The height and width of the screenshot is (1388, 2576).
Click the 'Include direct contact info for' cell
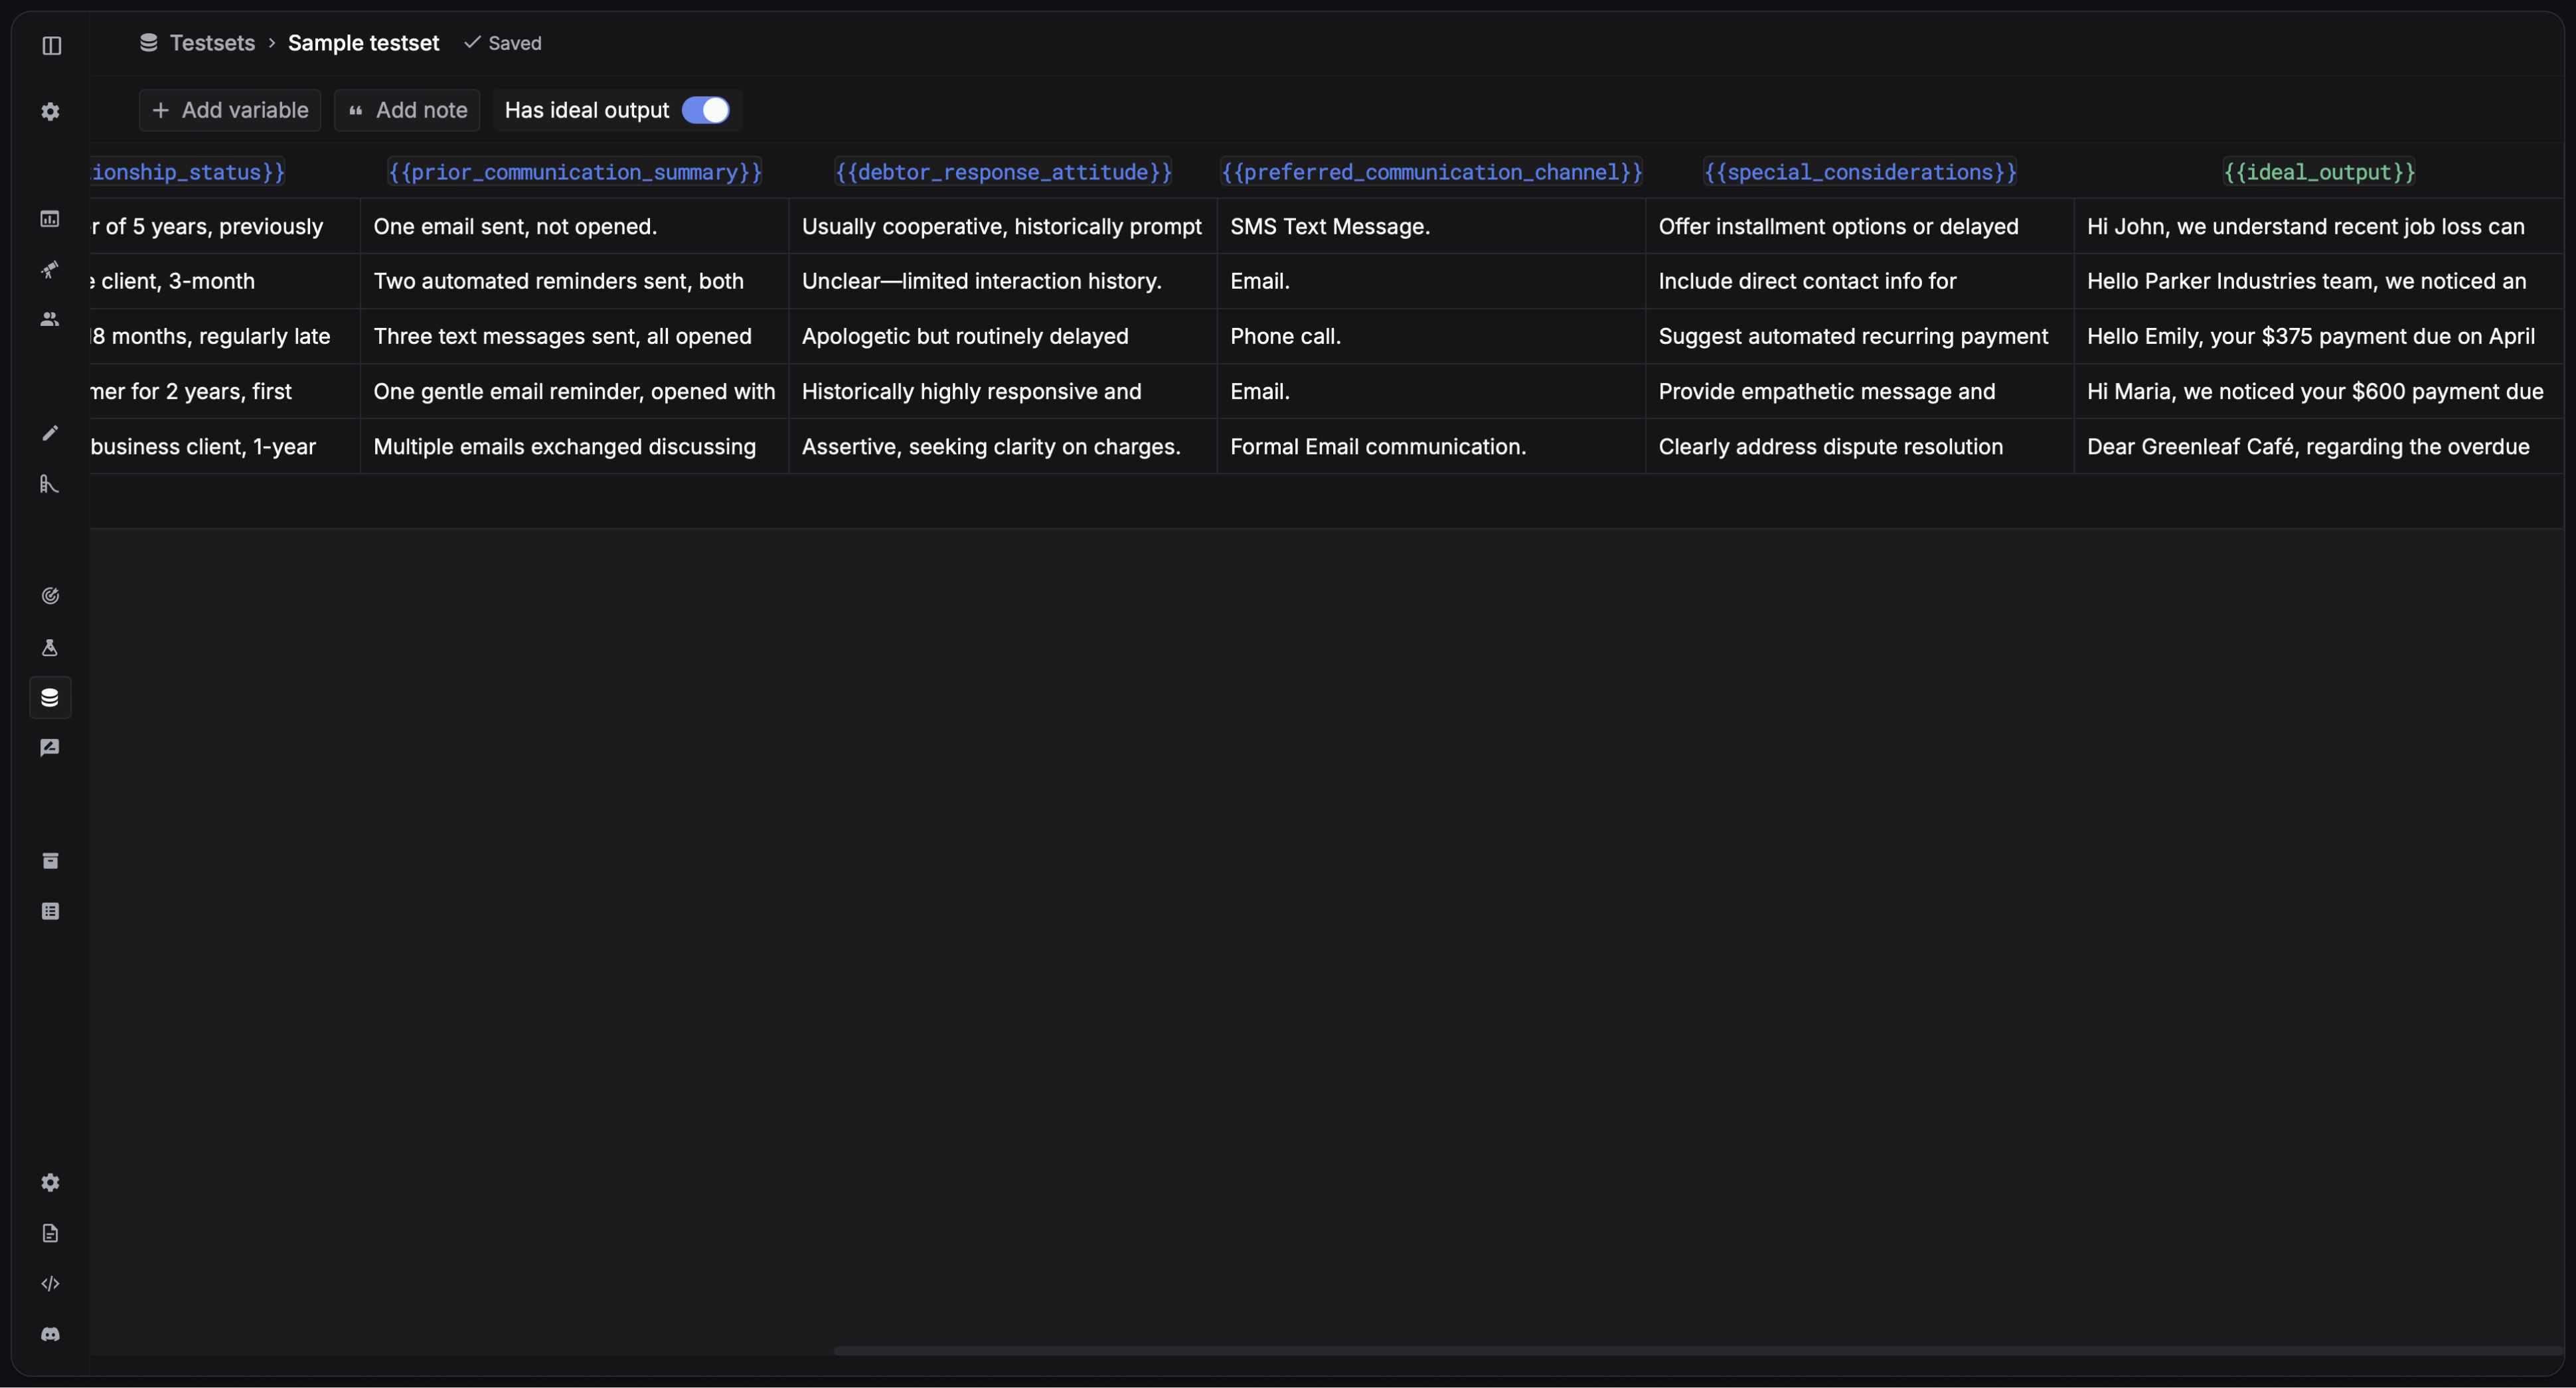(1860, 281)
